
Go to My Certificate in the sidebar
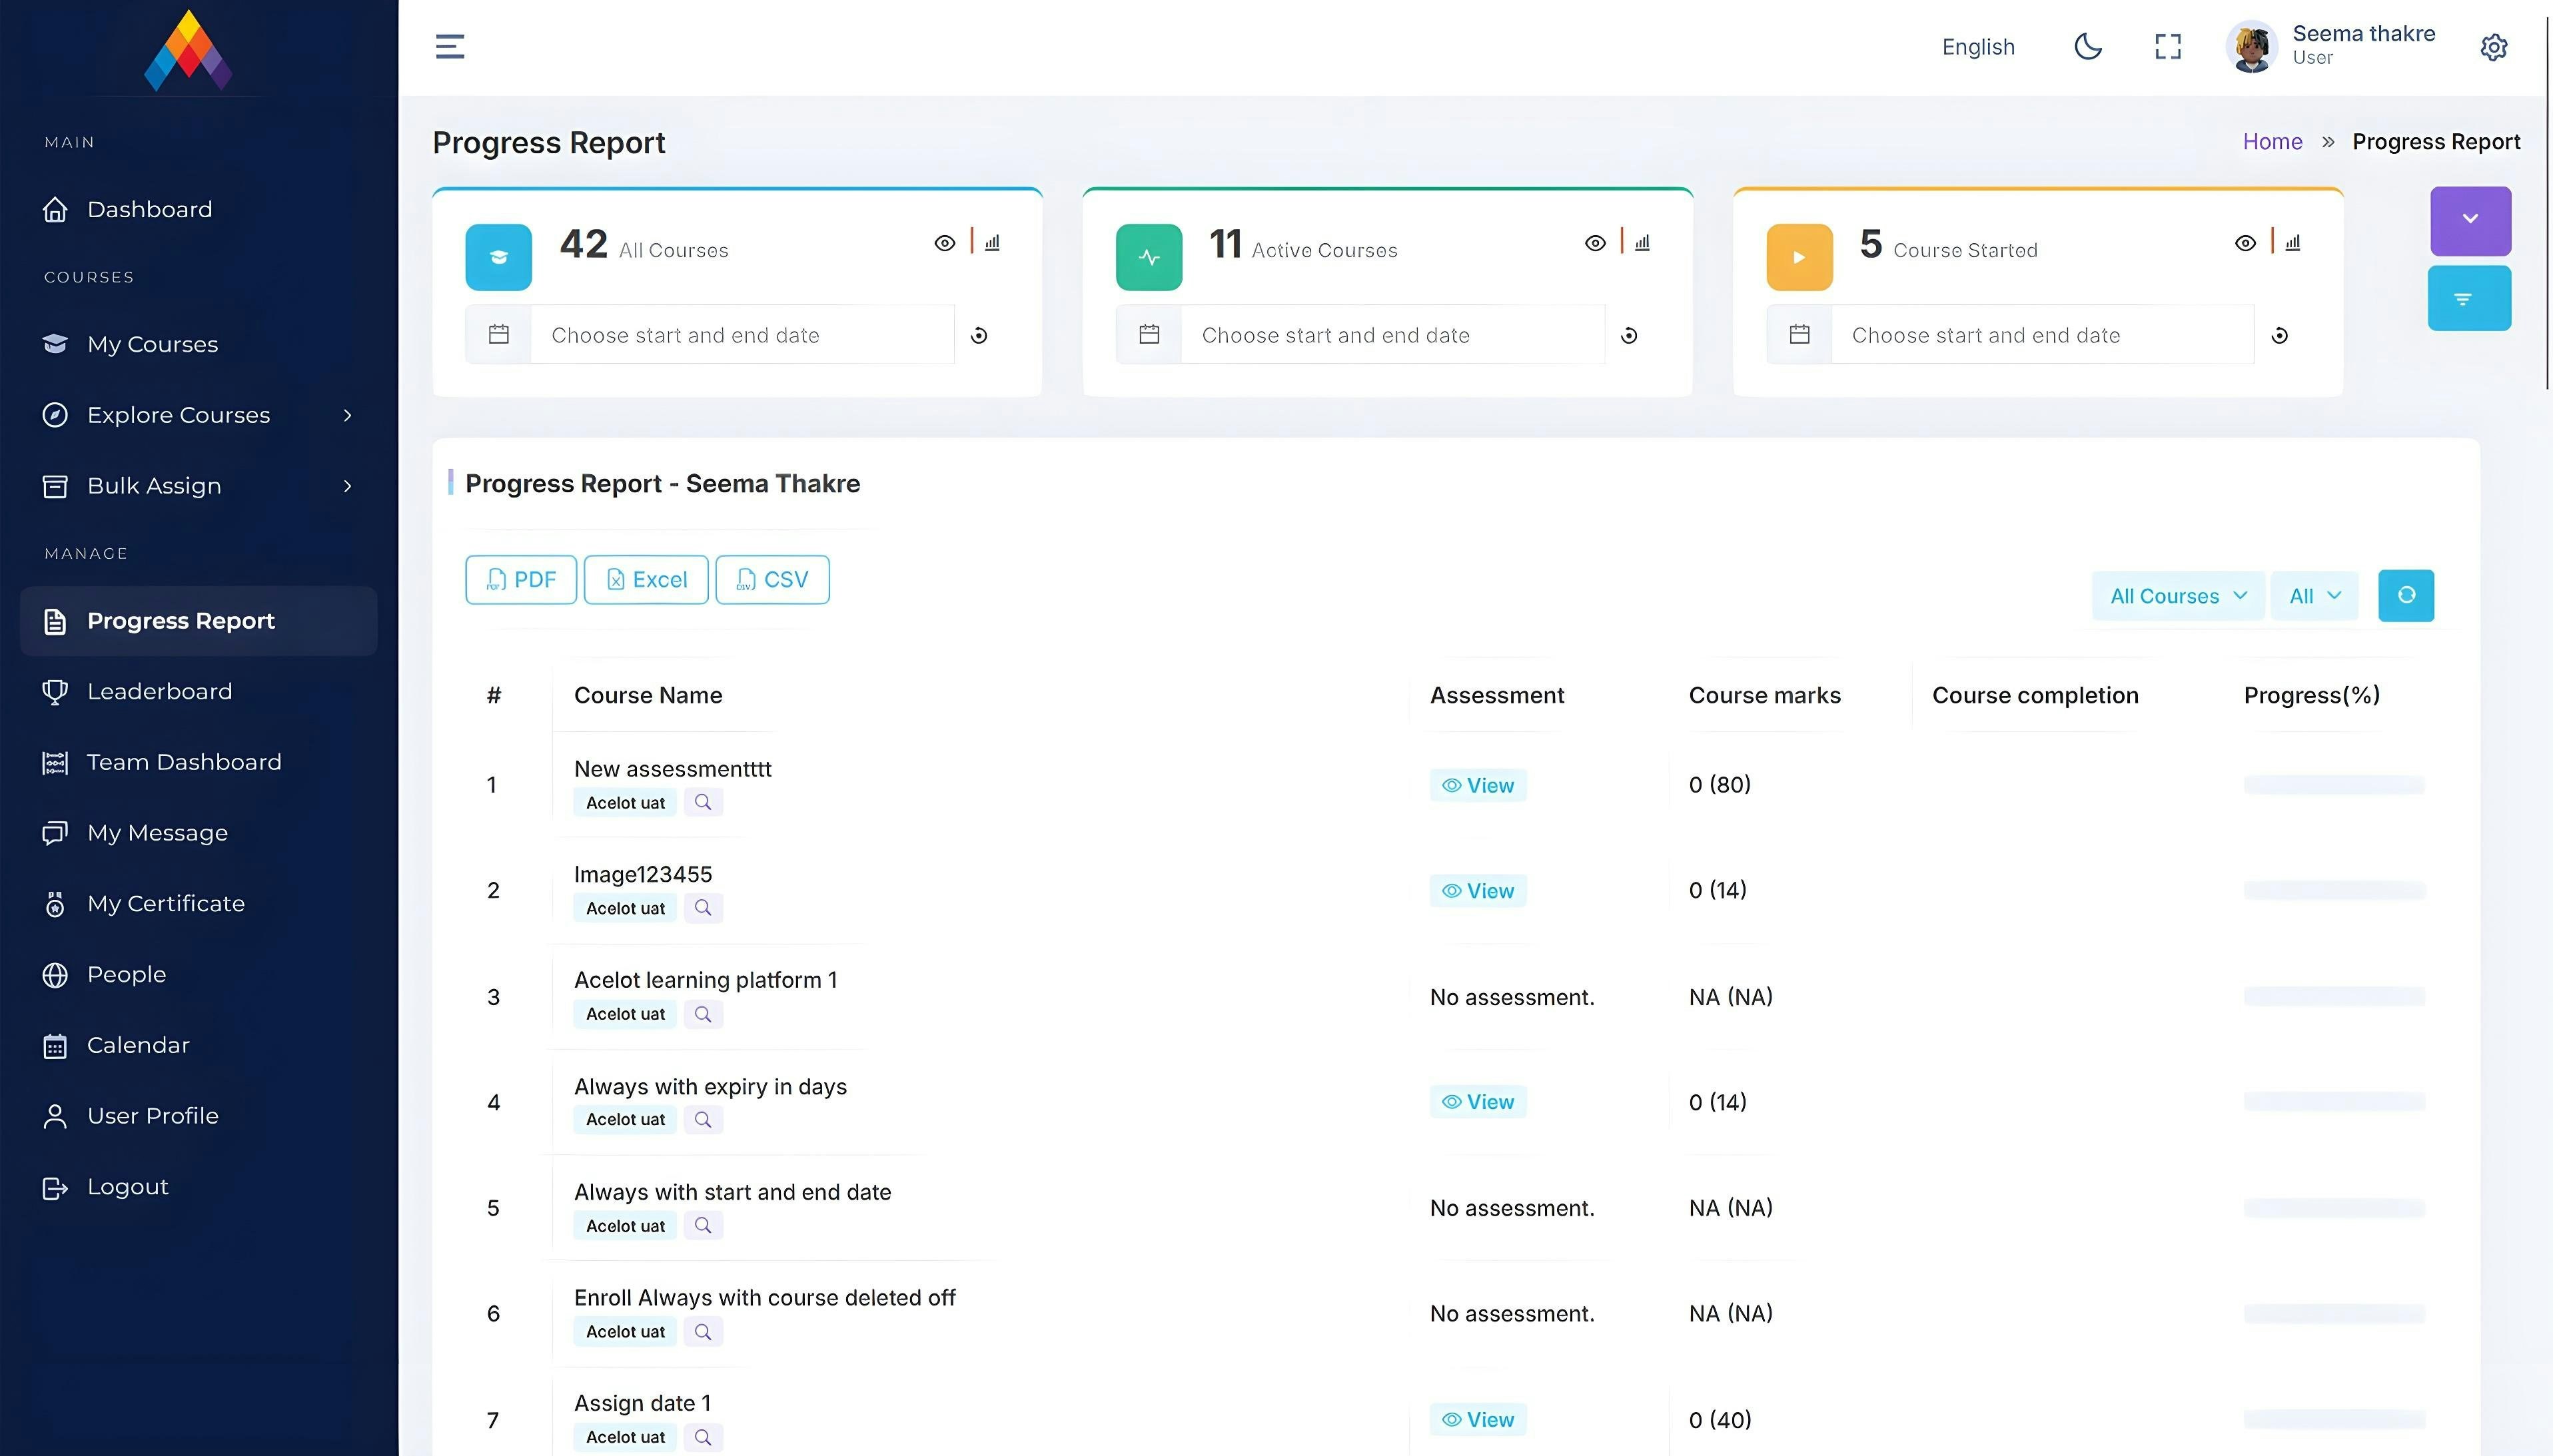(165, 903)
